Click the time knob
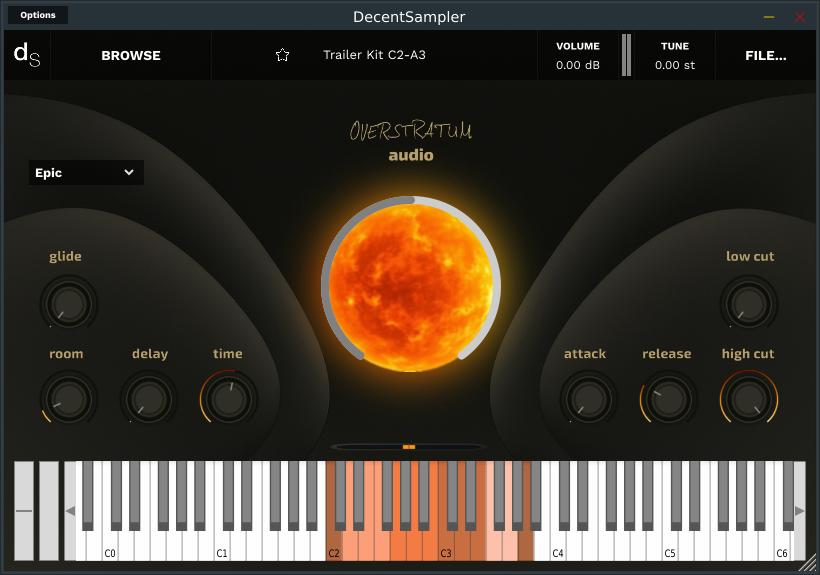The width and height of the screenshot is (820, 575). tap(229, 399)
